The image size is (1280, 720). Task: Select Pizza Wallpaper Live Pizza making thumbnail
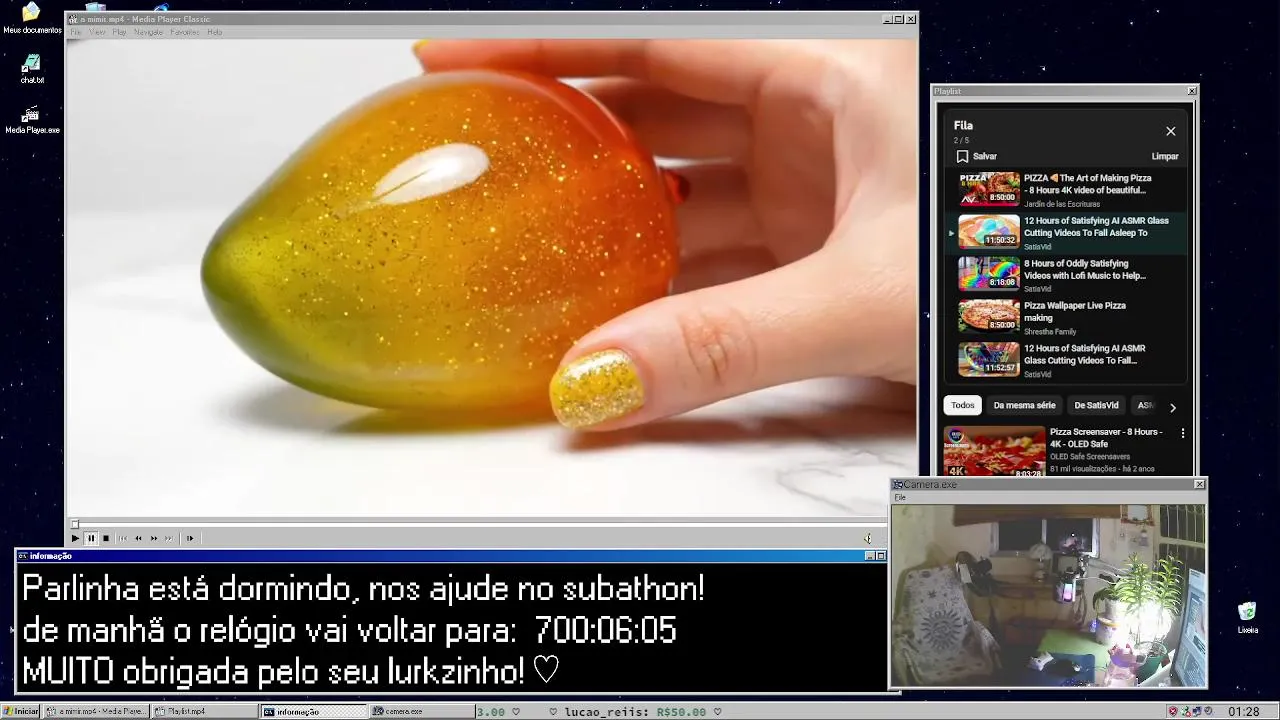(x=989, y=316)
